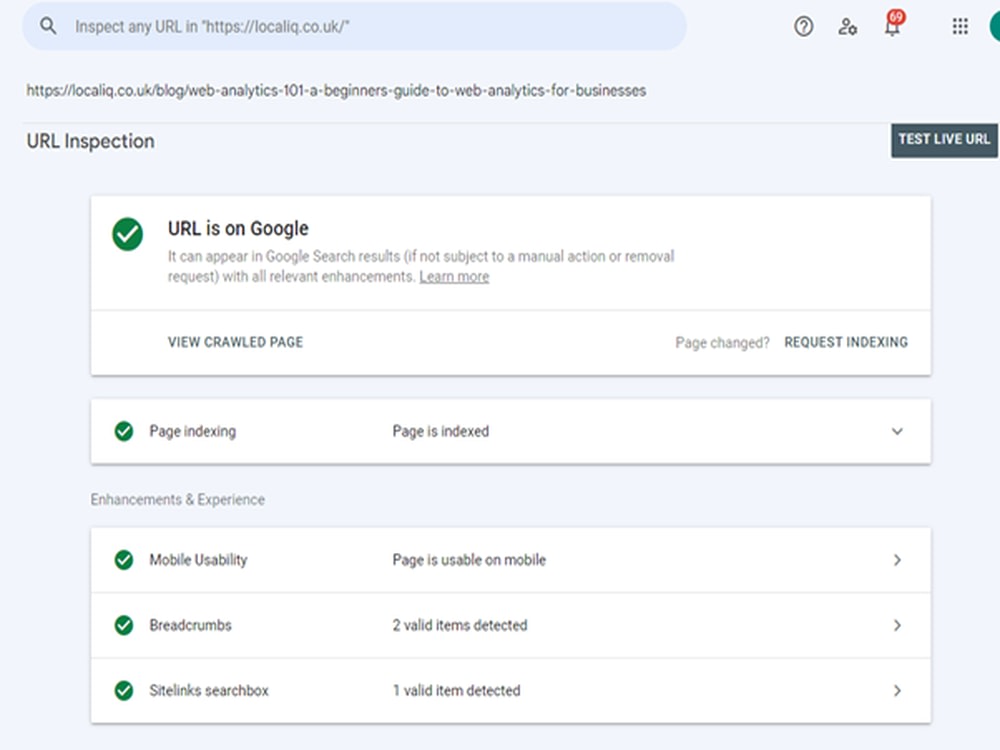Screen dimensions: 1000x750
Task: Click the Sitelinks searchbox green check icon
Action: (x=124, y=690)
